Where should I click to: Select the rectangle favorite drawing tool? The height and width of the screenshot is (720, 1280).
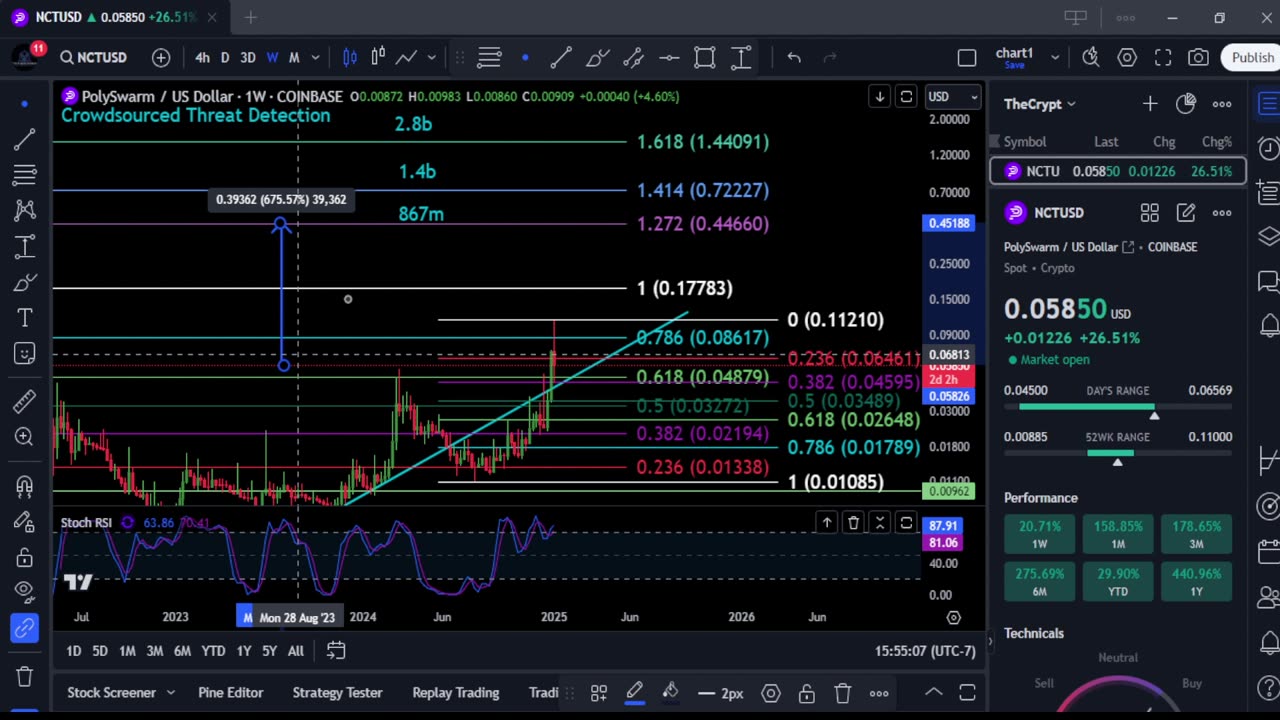(705, 58)
